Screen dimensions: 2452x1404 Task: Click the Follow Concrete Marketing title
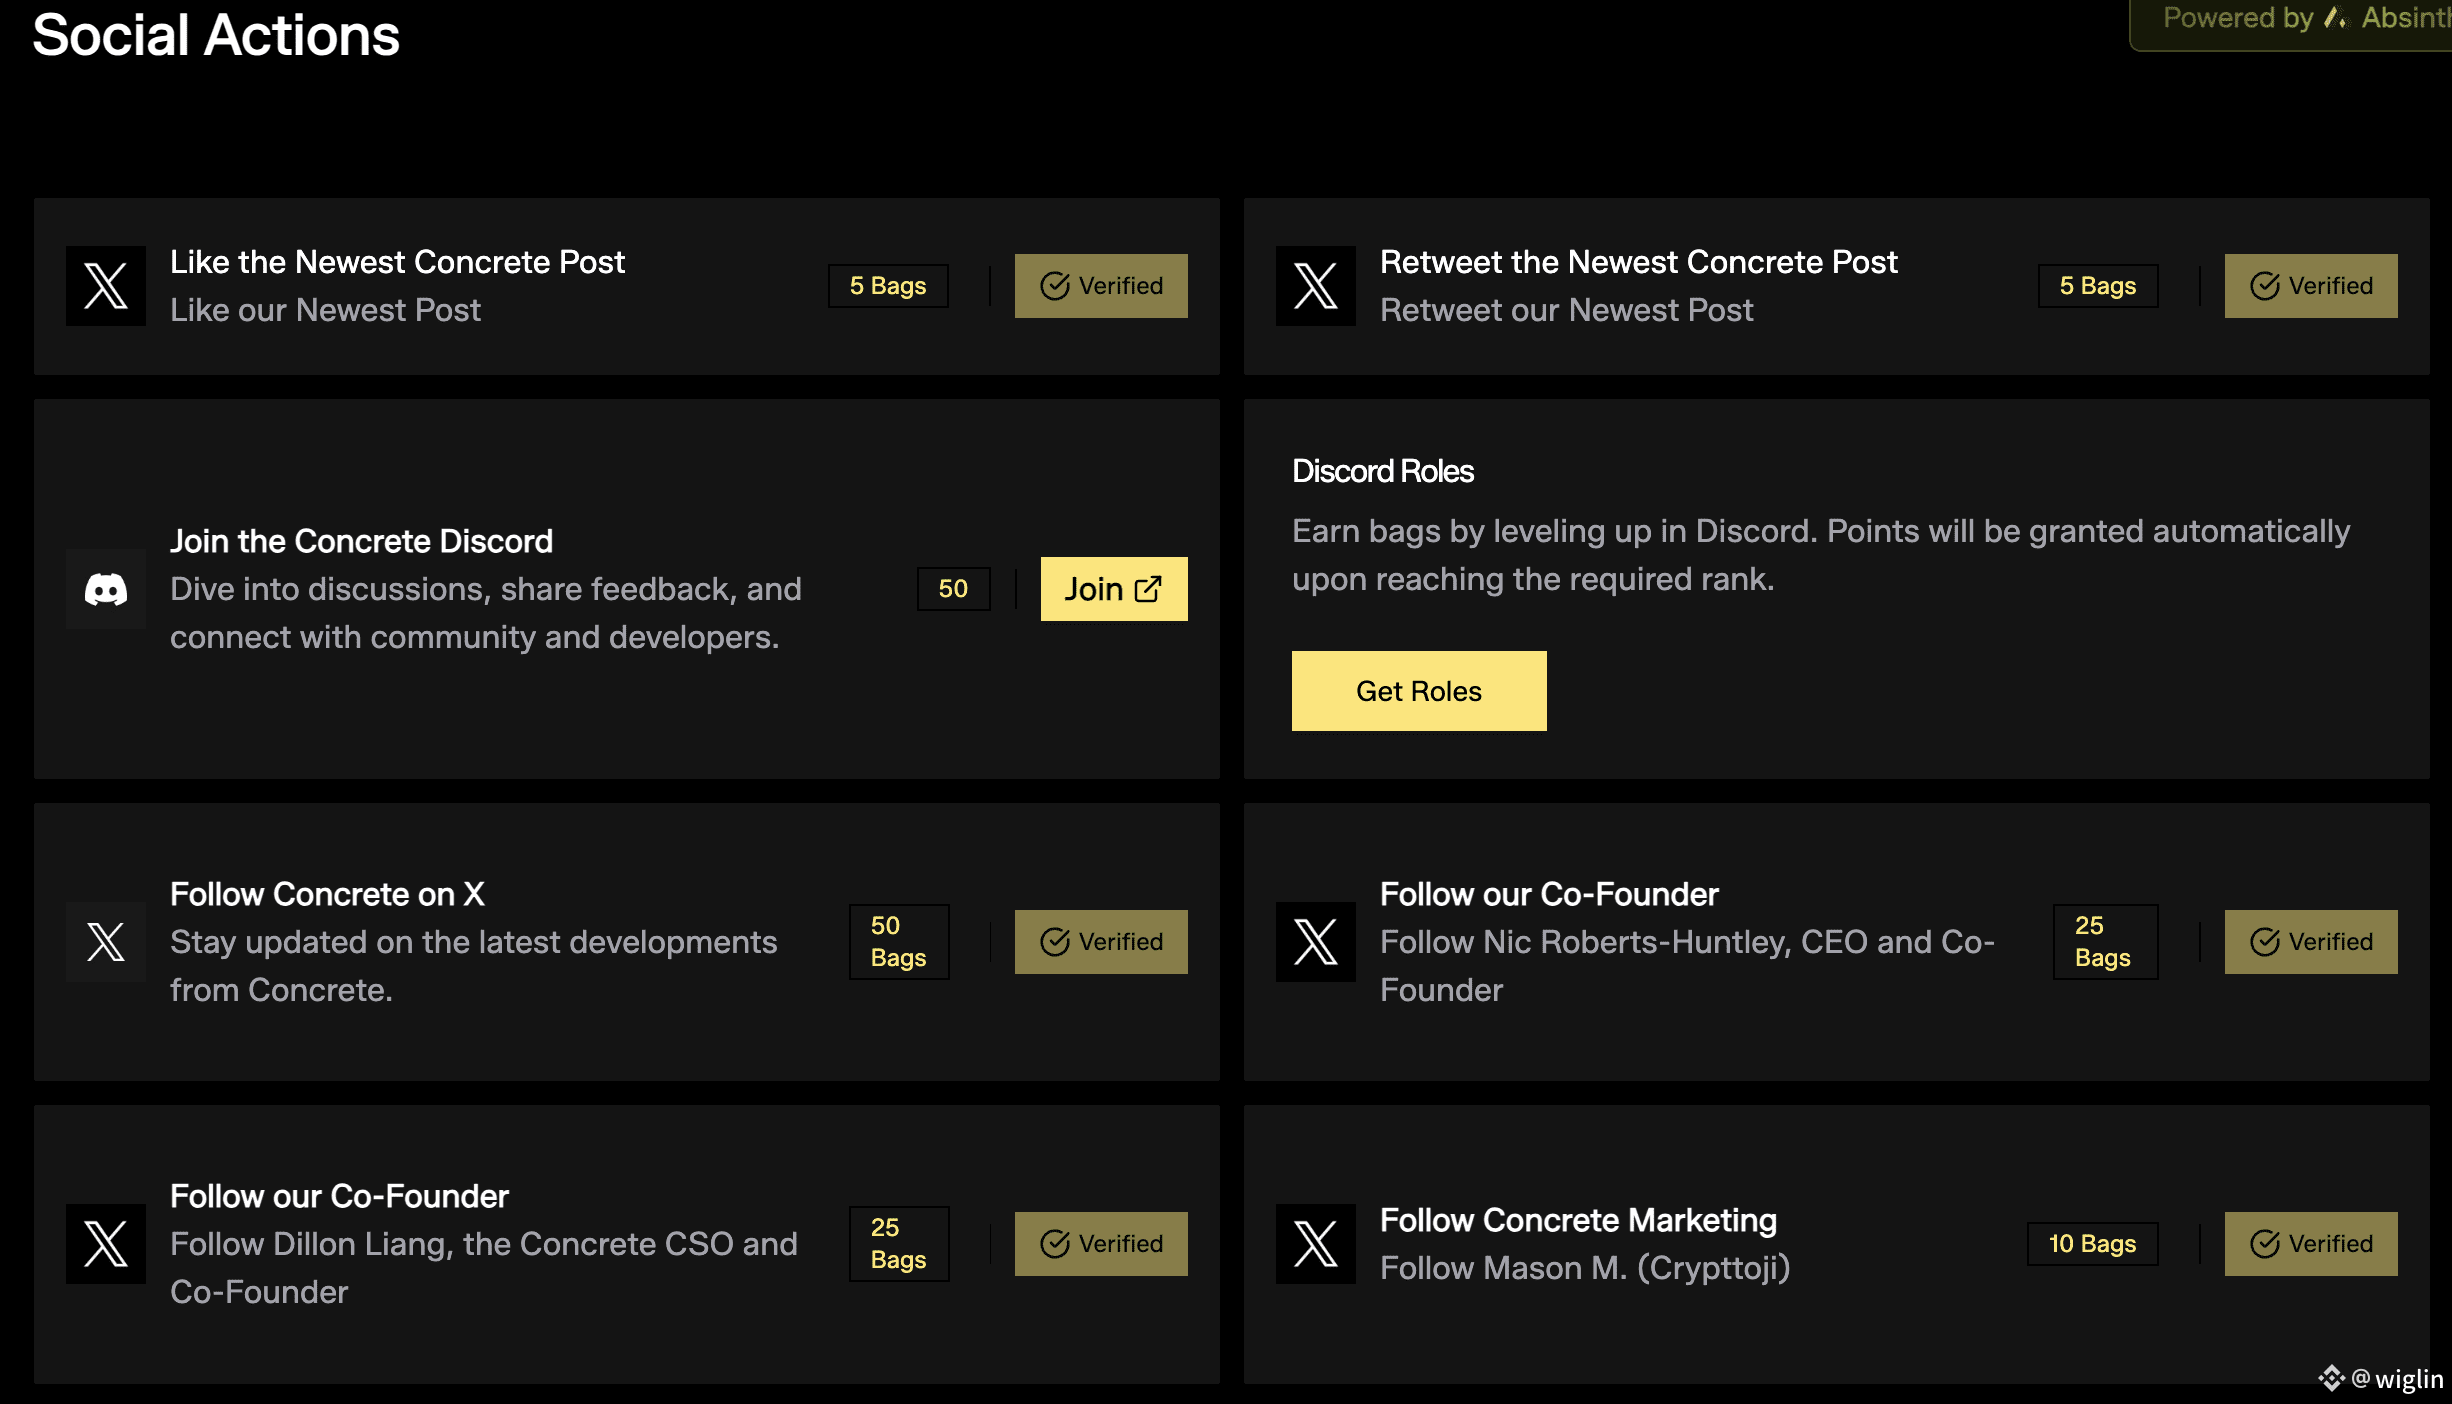pos(1578,1220)
